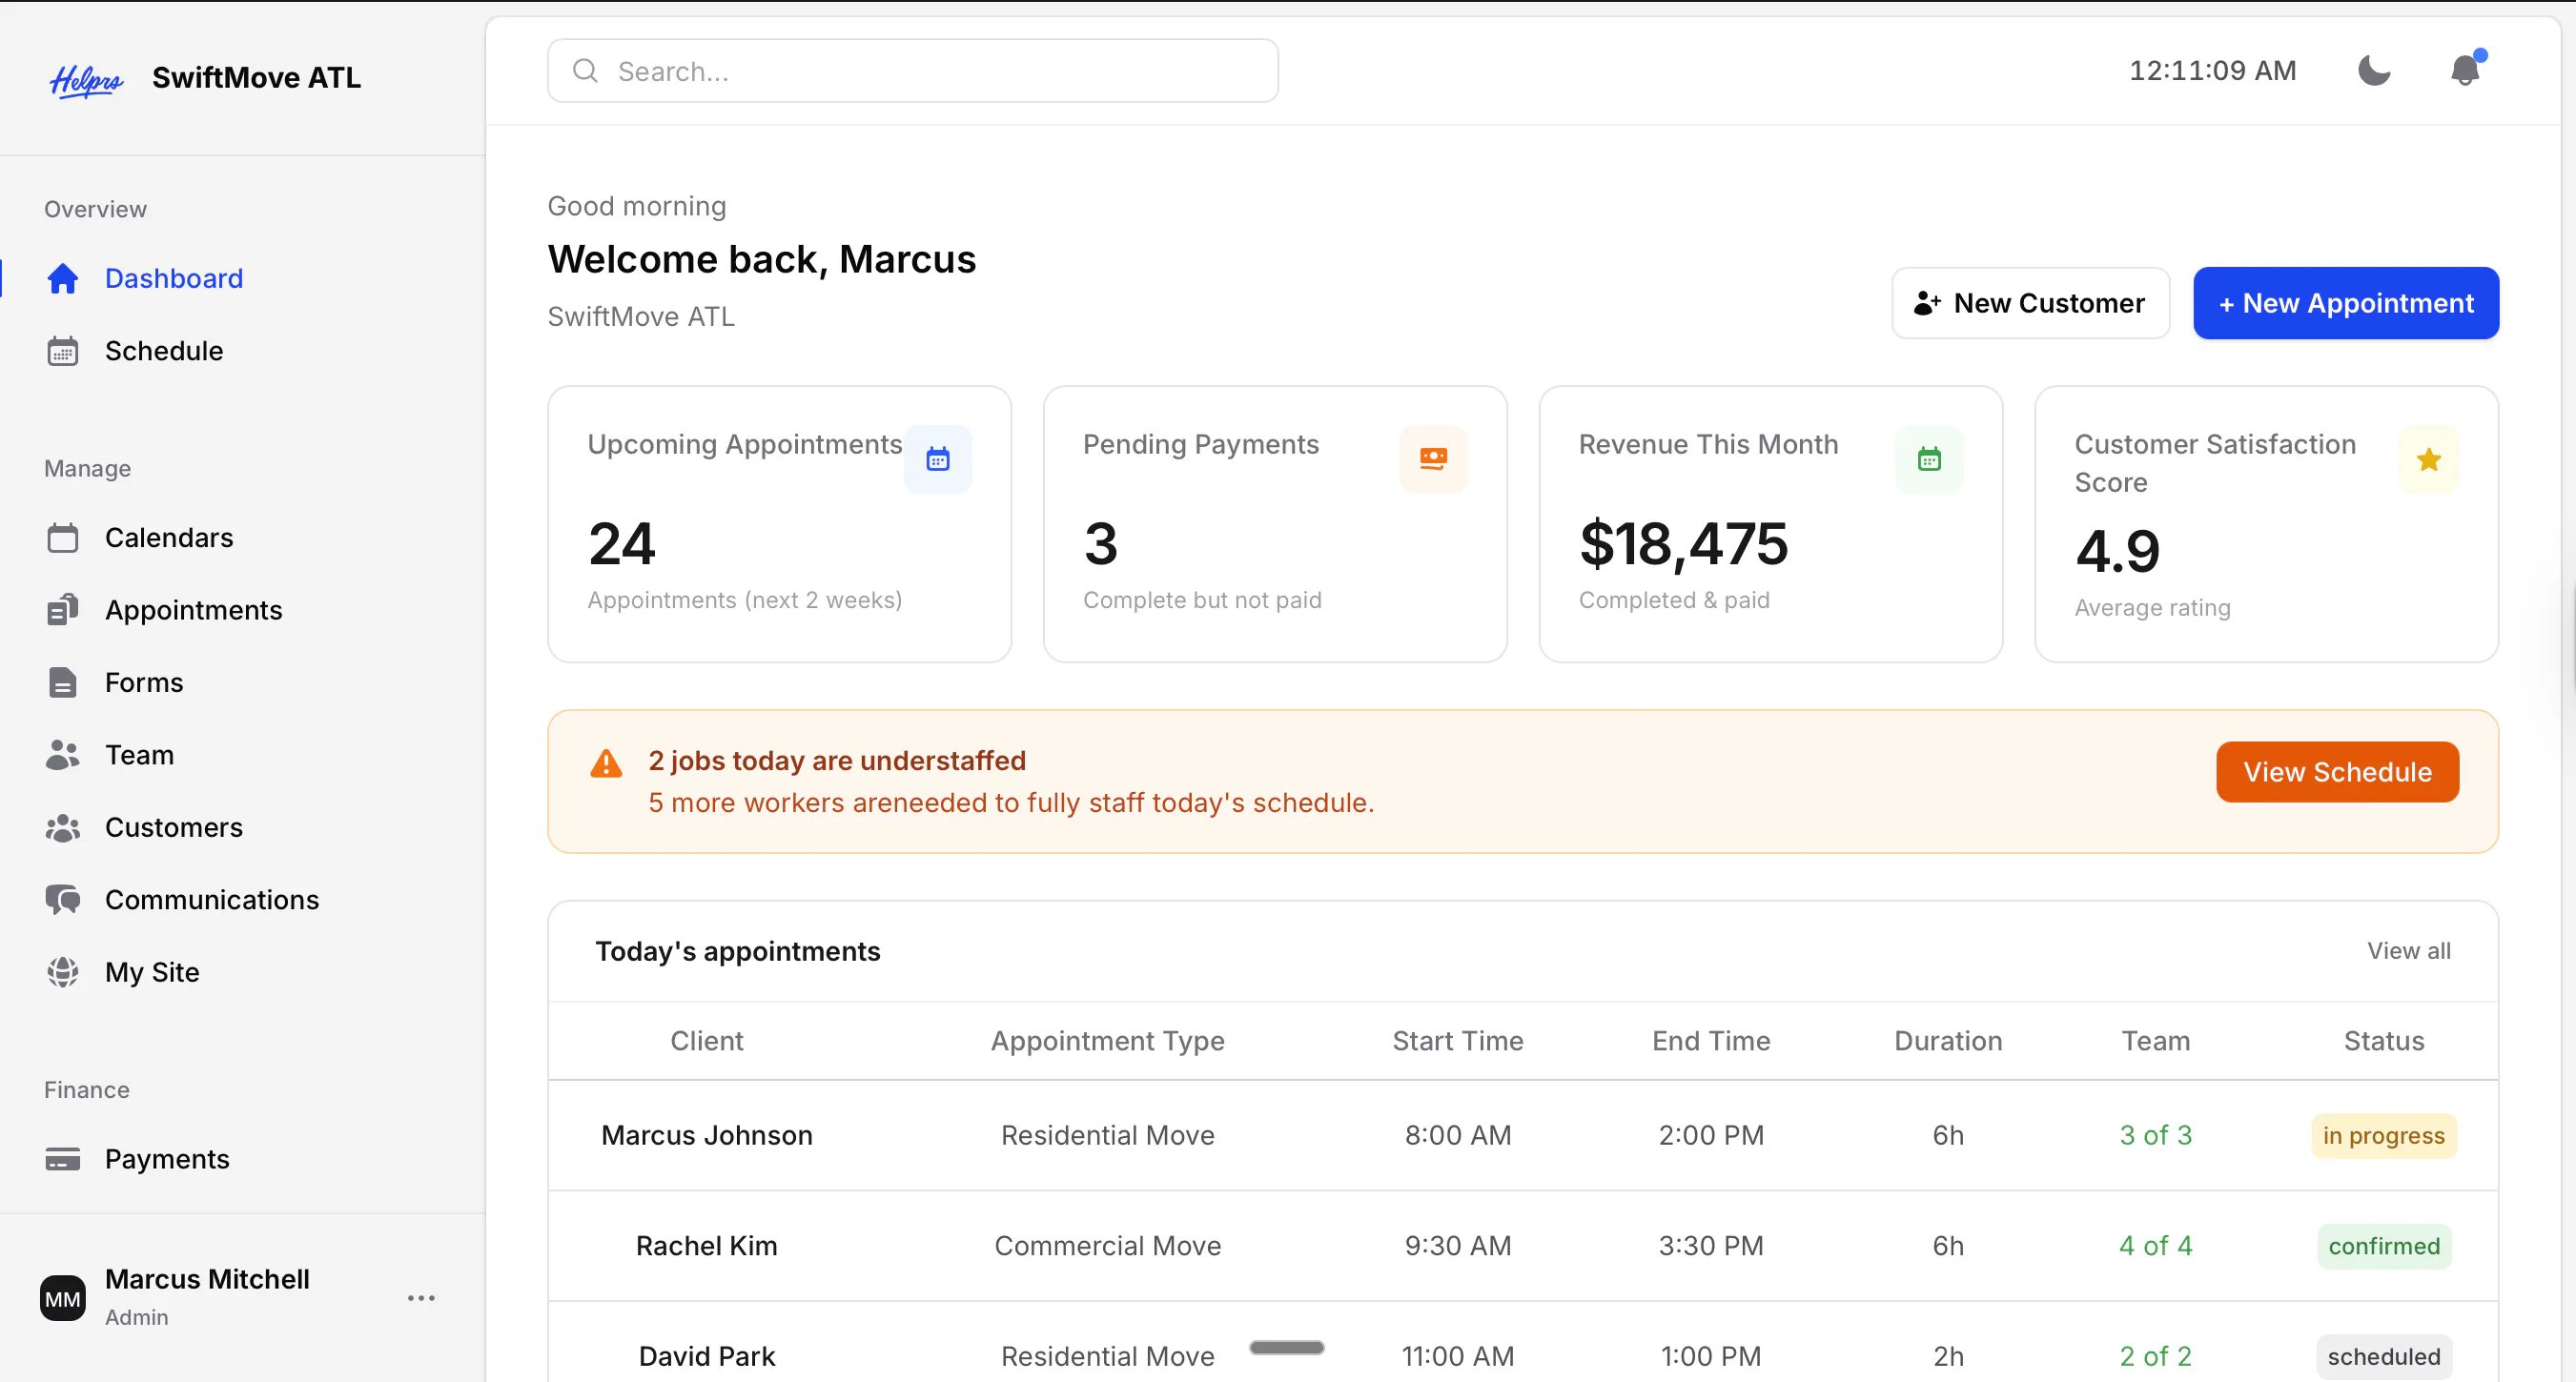Screen dimensions: 2576x1382
Task: Click the Communications chat icon
Action: [x=63, y=900]
